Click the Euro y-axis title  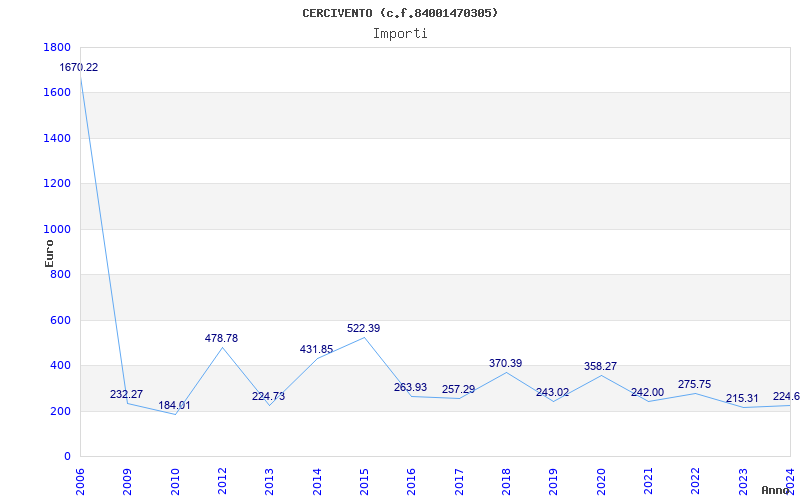pos(49,253)
